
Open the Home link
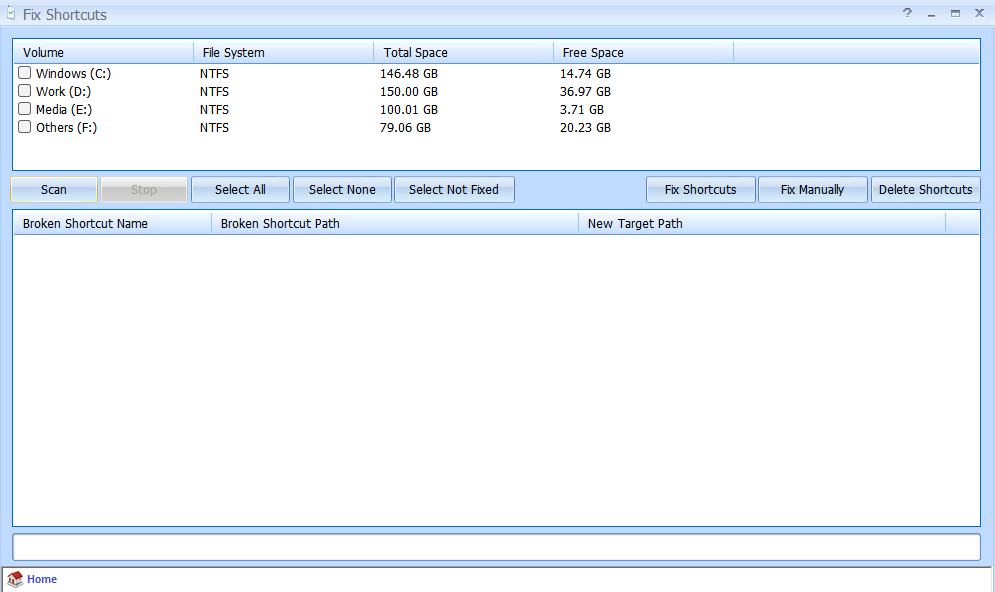[42, 580]
